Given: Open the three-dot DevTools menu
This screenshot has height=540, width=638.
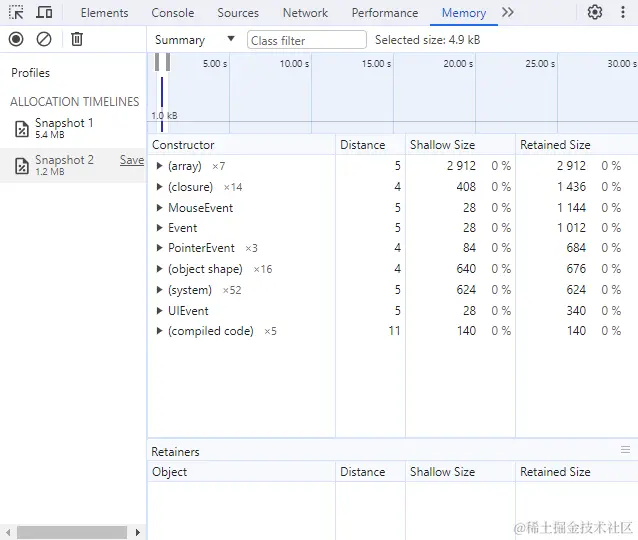Looking at the screenshot, I should pos(623,12).
